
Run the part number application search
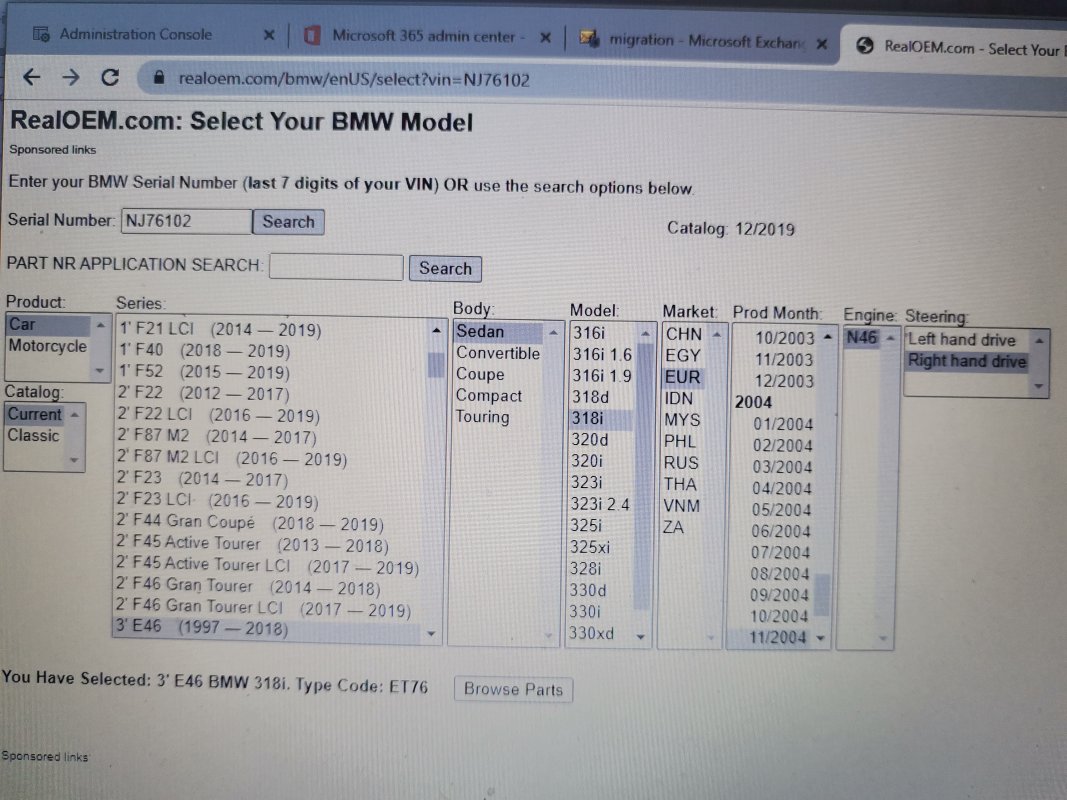click(x=445, y=269)
